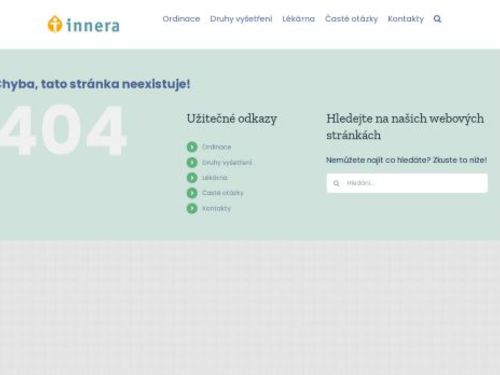Click the green arrow icon beside Kontakty link
This screenshot has height=375, width=500.
192,208
